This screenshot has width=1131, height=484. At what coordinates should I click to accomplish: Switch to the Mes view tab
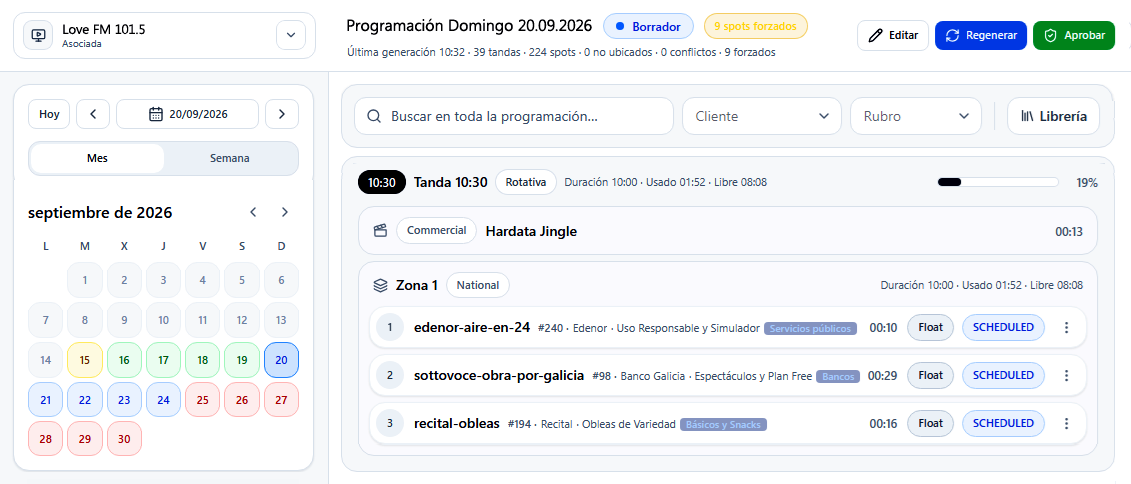97,158
